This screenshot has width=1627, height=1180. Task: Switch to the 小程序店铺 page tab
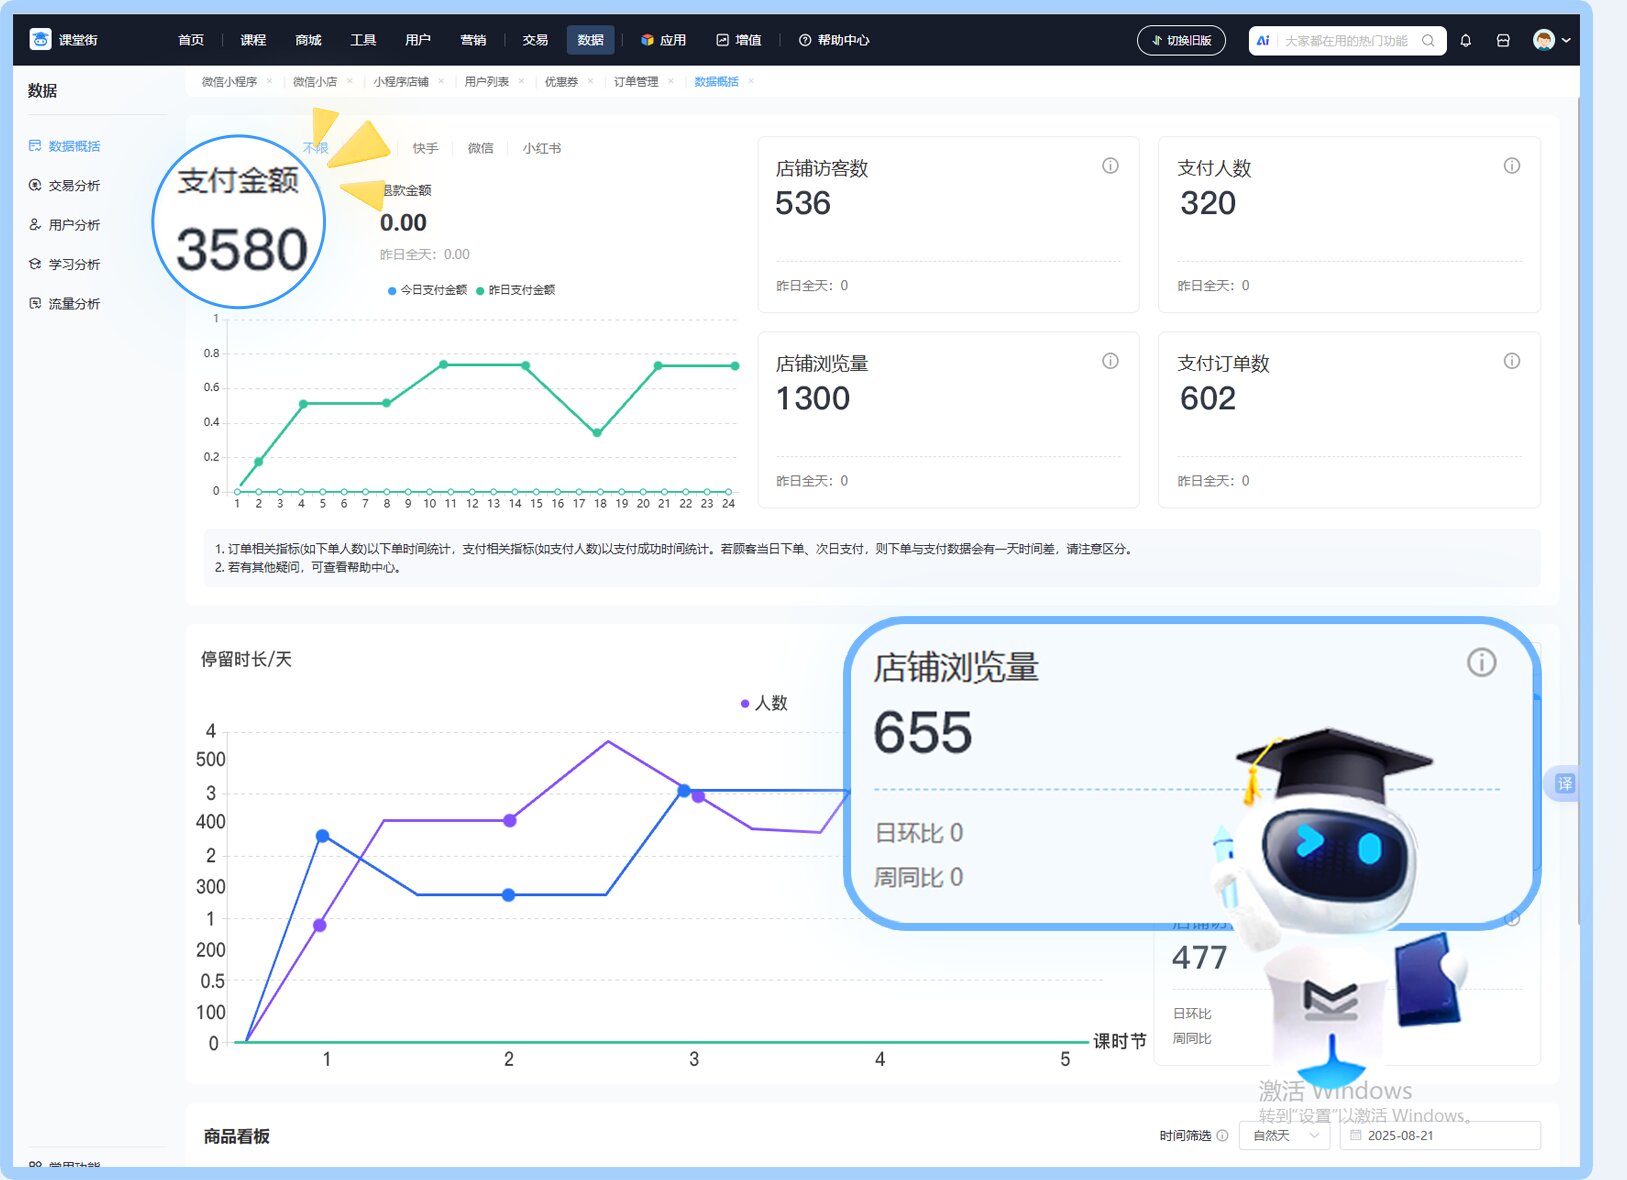tap(401, 82)
